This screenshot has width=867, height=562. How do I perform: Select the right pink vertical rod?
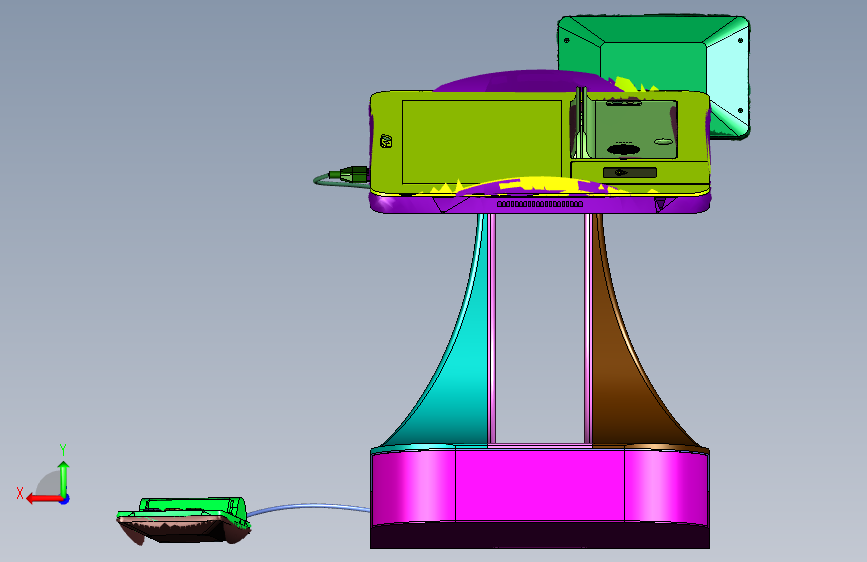coord(588,329)
